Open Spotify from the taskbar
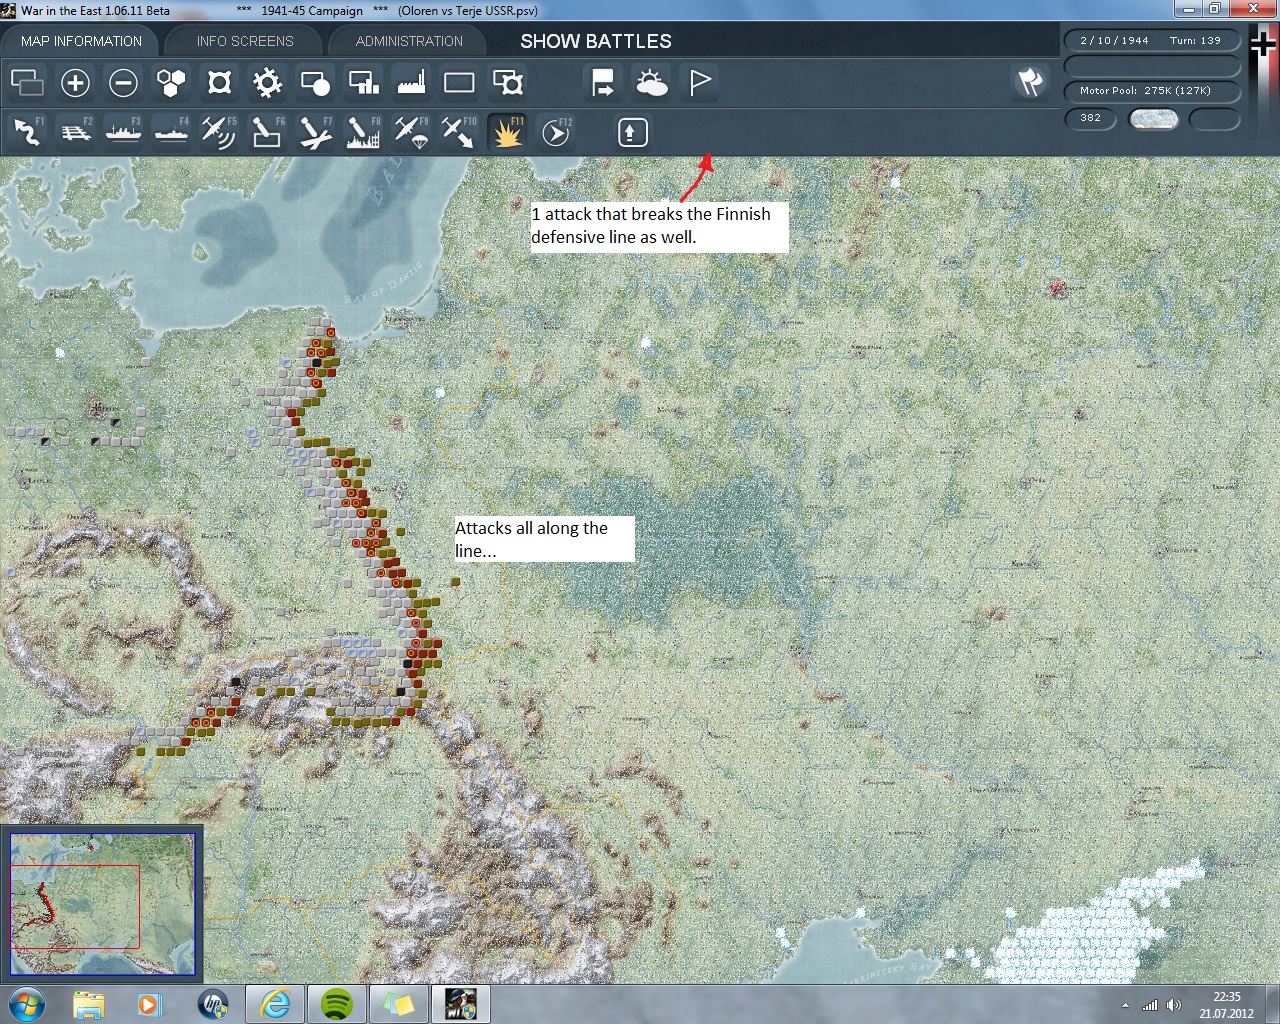Screen dimensions: 1280x1024 pos(337,1004)
